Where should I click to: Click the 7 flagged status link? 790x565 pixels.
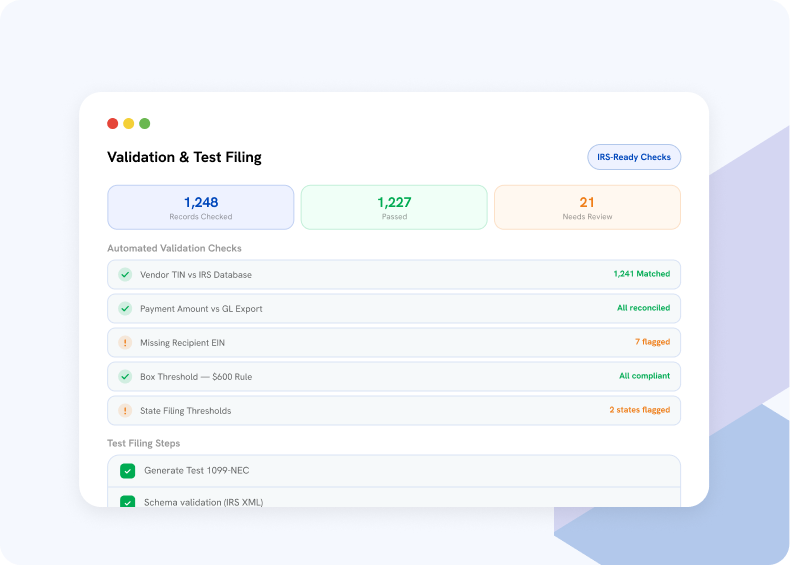pyautogui.click(x=652, y=342)
